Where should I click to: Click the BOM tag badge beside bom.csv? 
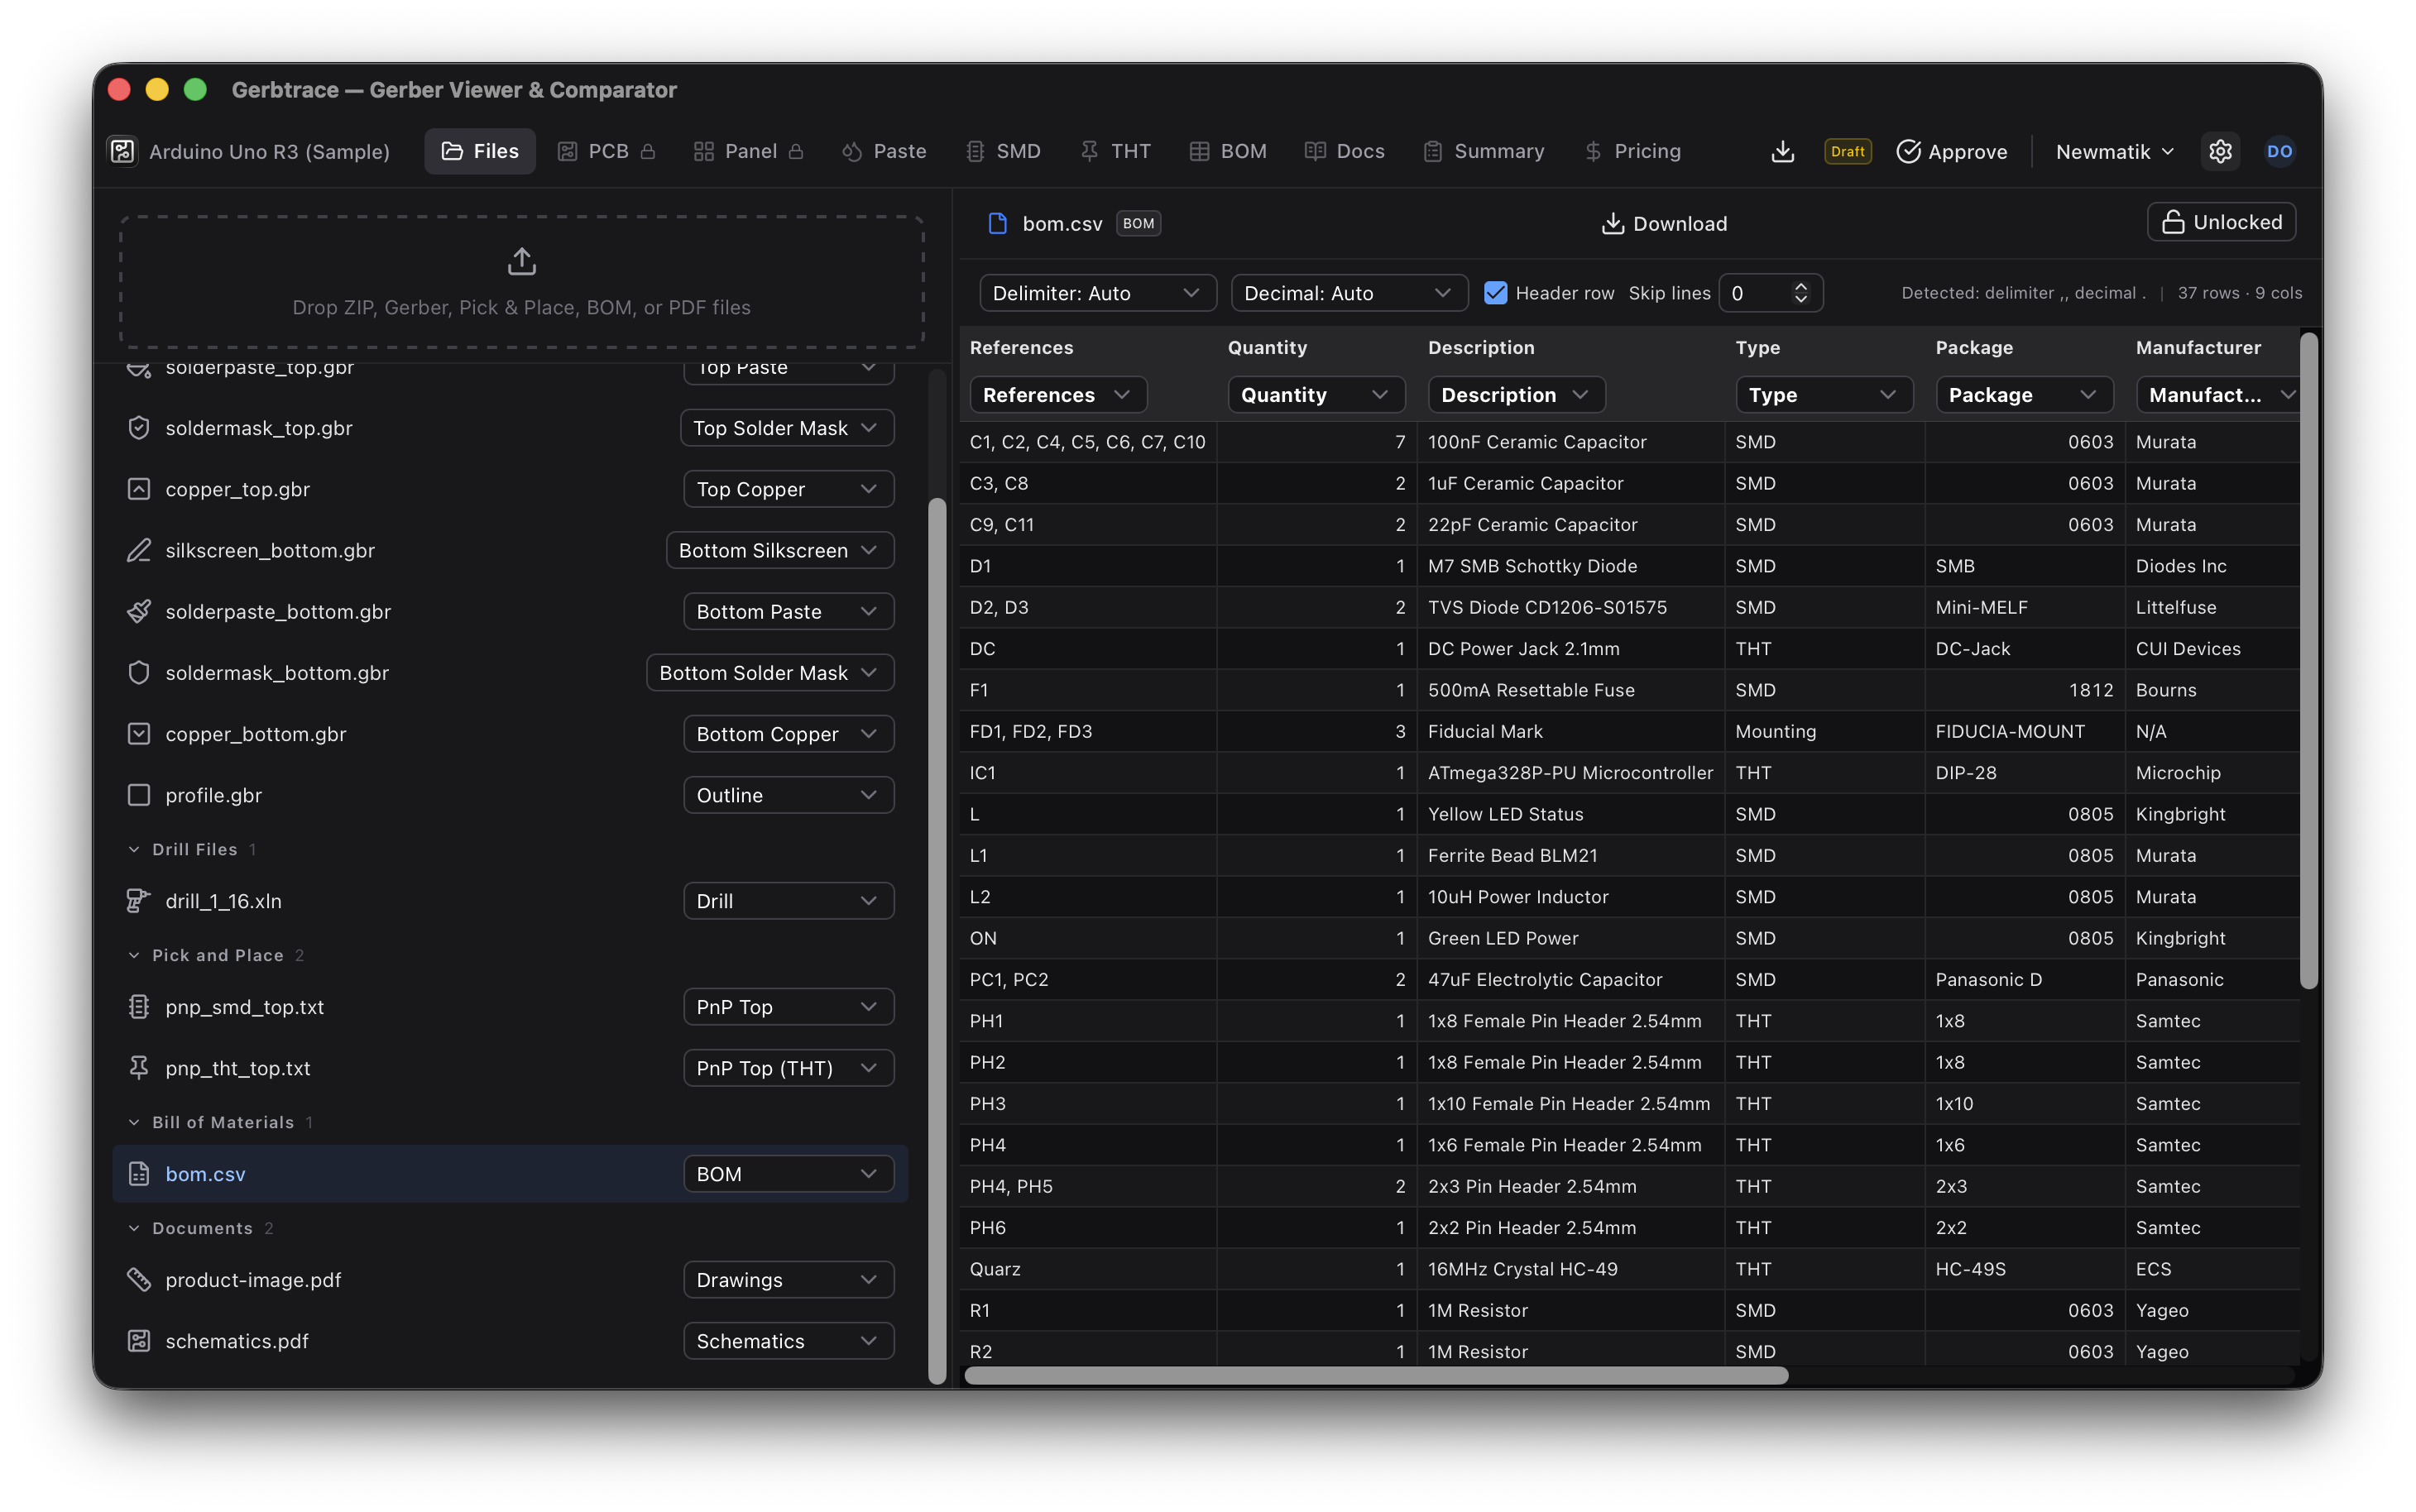tap(1138, 223)
